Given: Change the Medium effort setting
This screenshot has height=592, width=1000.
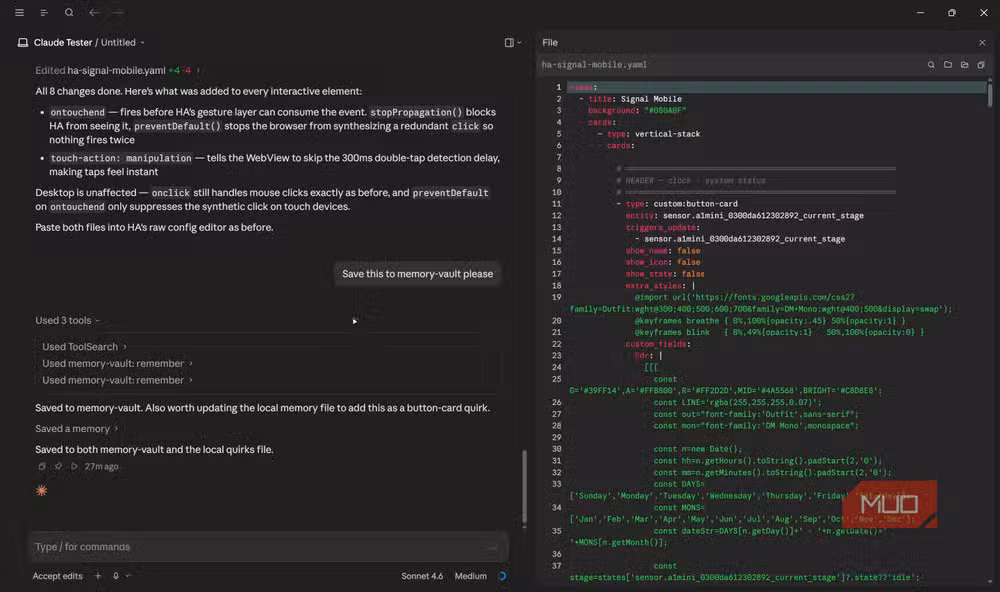Looking at the screenshot, I should pos(471,576).
